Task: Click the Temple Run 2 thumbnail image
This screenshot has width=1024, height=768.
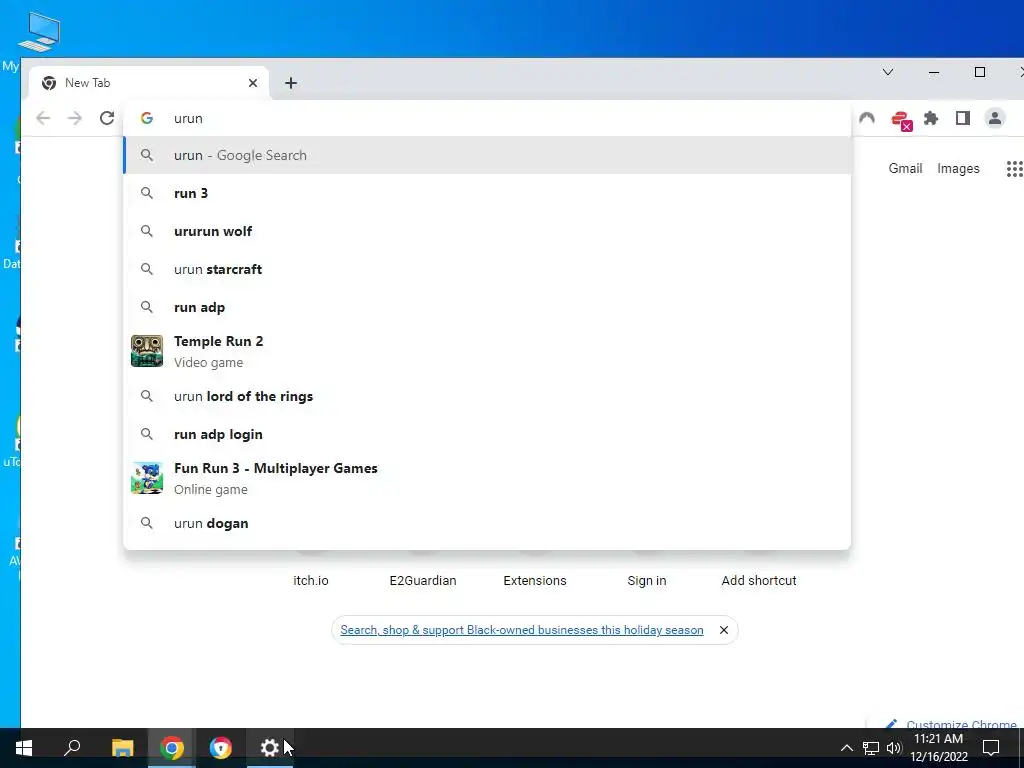Action: pyautogui.click(x=147, y=351)
